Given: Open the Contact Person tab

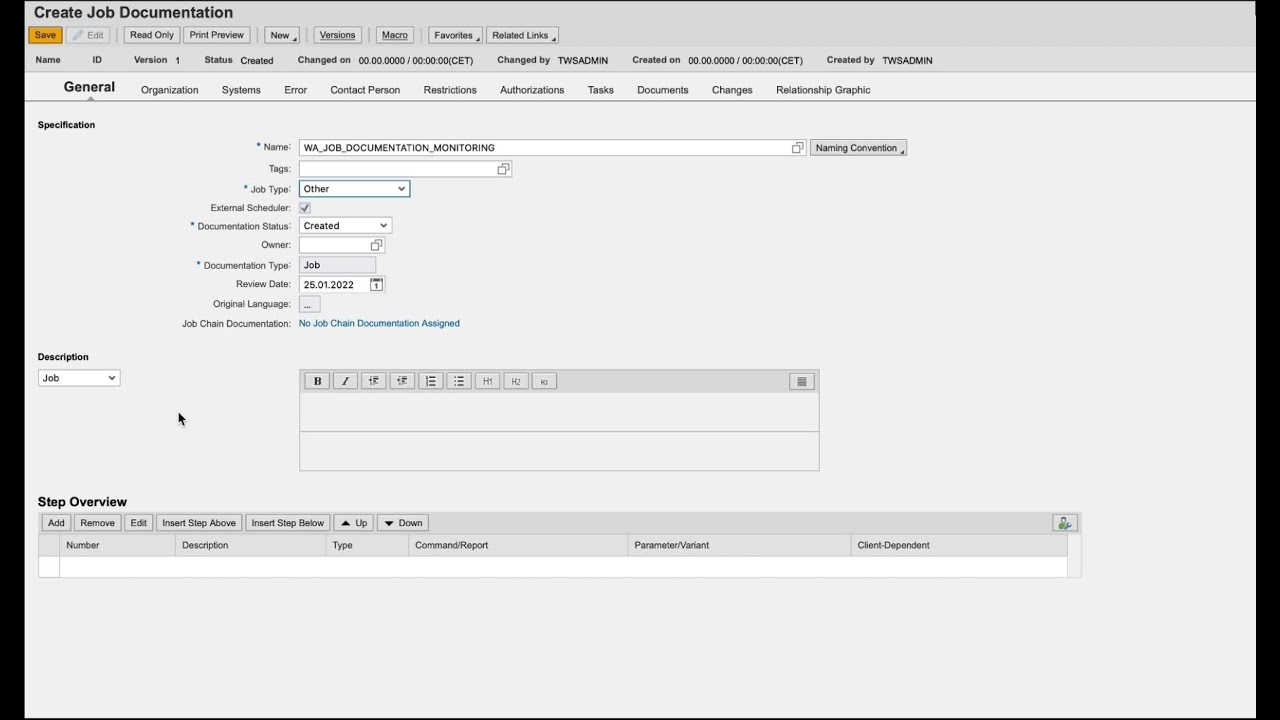Looking at the screenshot, I should (x=365, y=90).
